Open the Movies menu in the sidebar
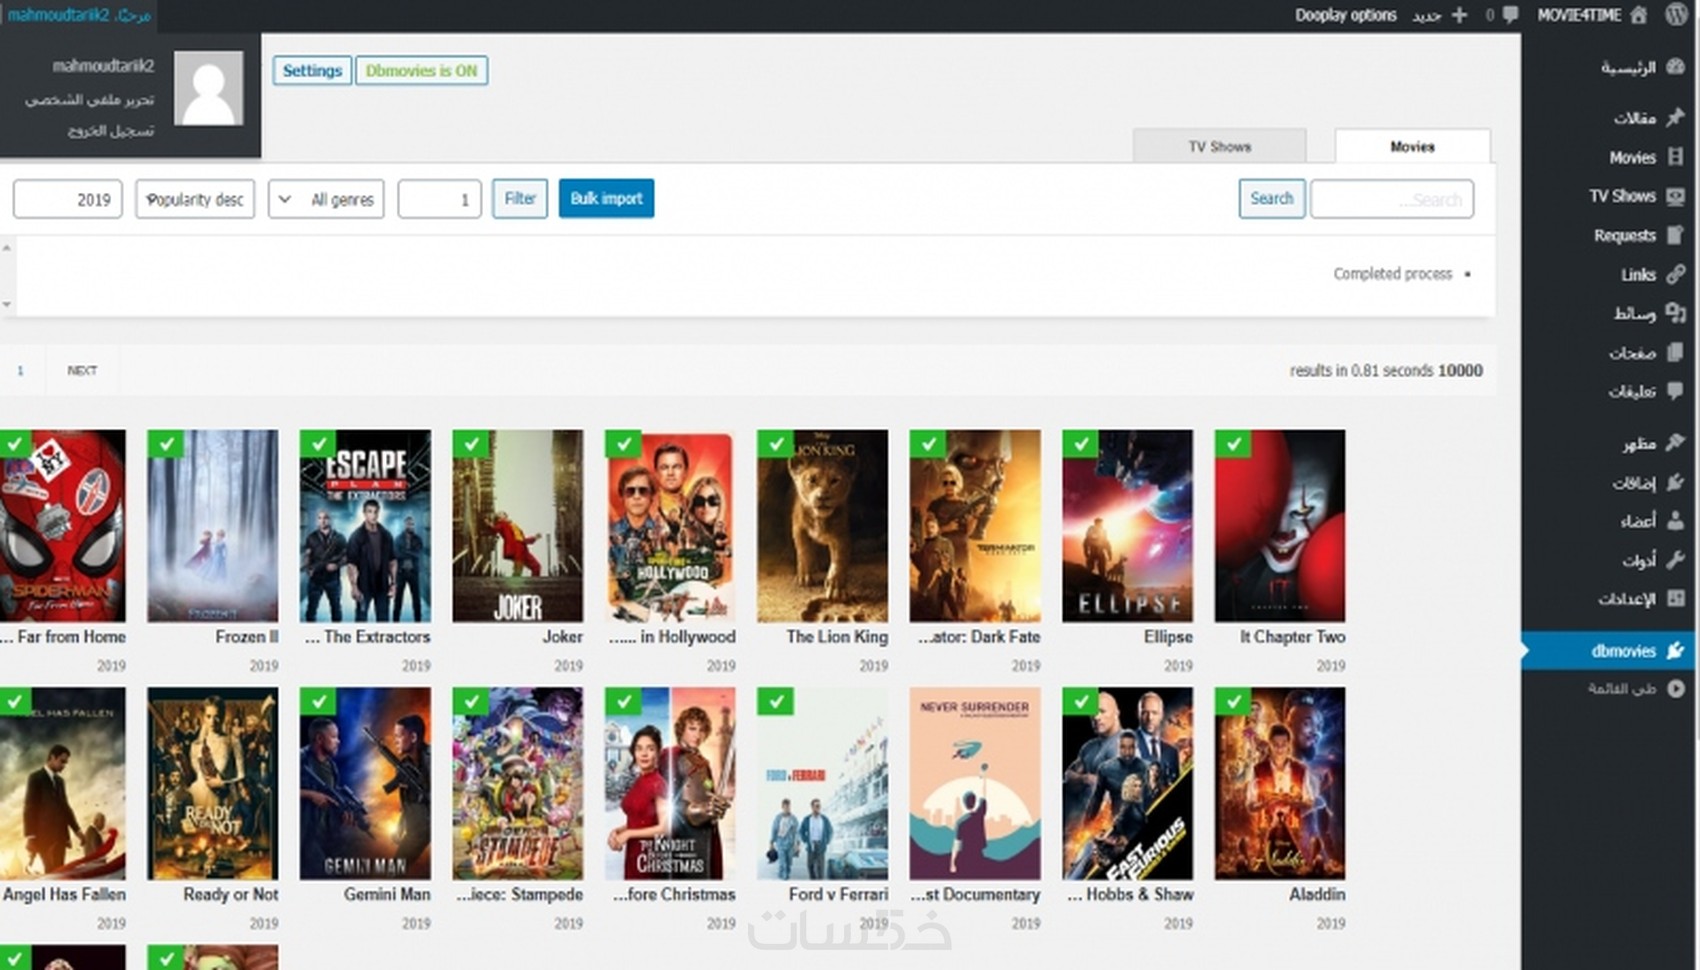The image size is (1700, 970). tap(1632, 157)
